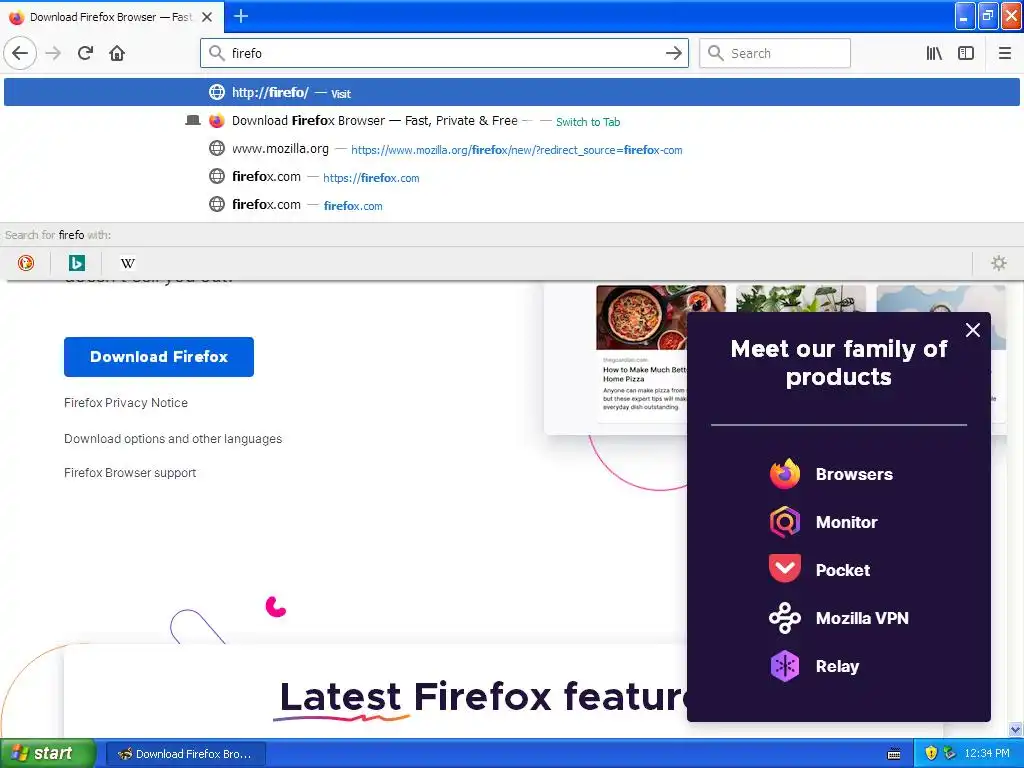The height and width of the screenshot is (768, 1024).
Task: Switch to tab Download Firefox Browser suggestion
Action: coord(511,121)
